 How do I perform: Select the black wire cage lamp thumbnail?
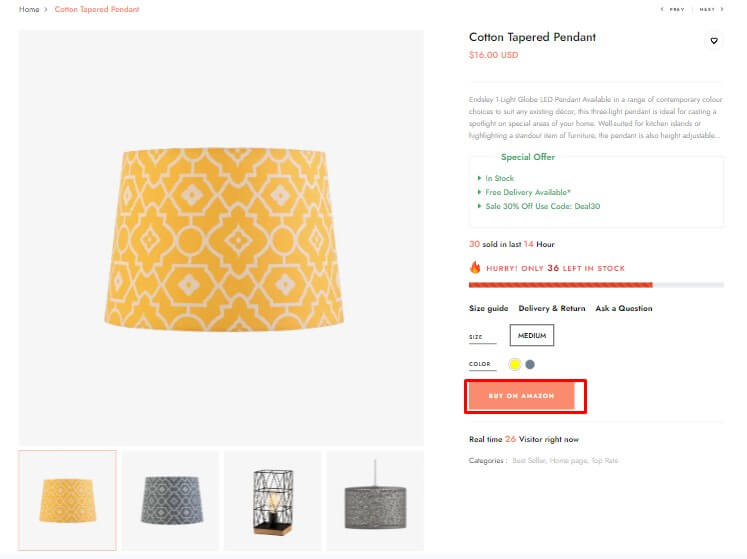point(273,500)
